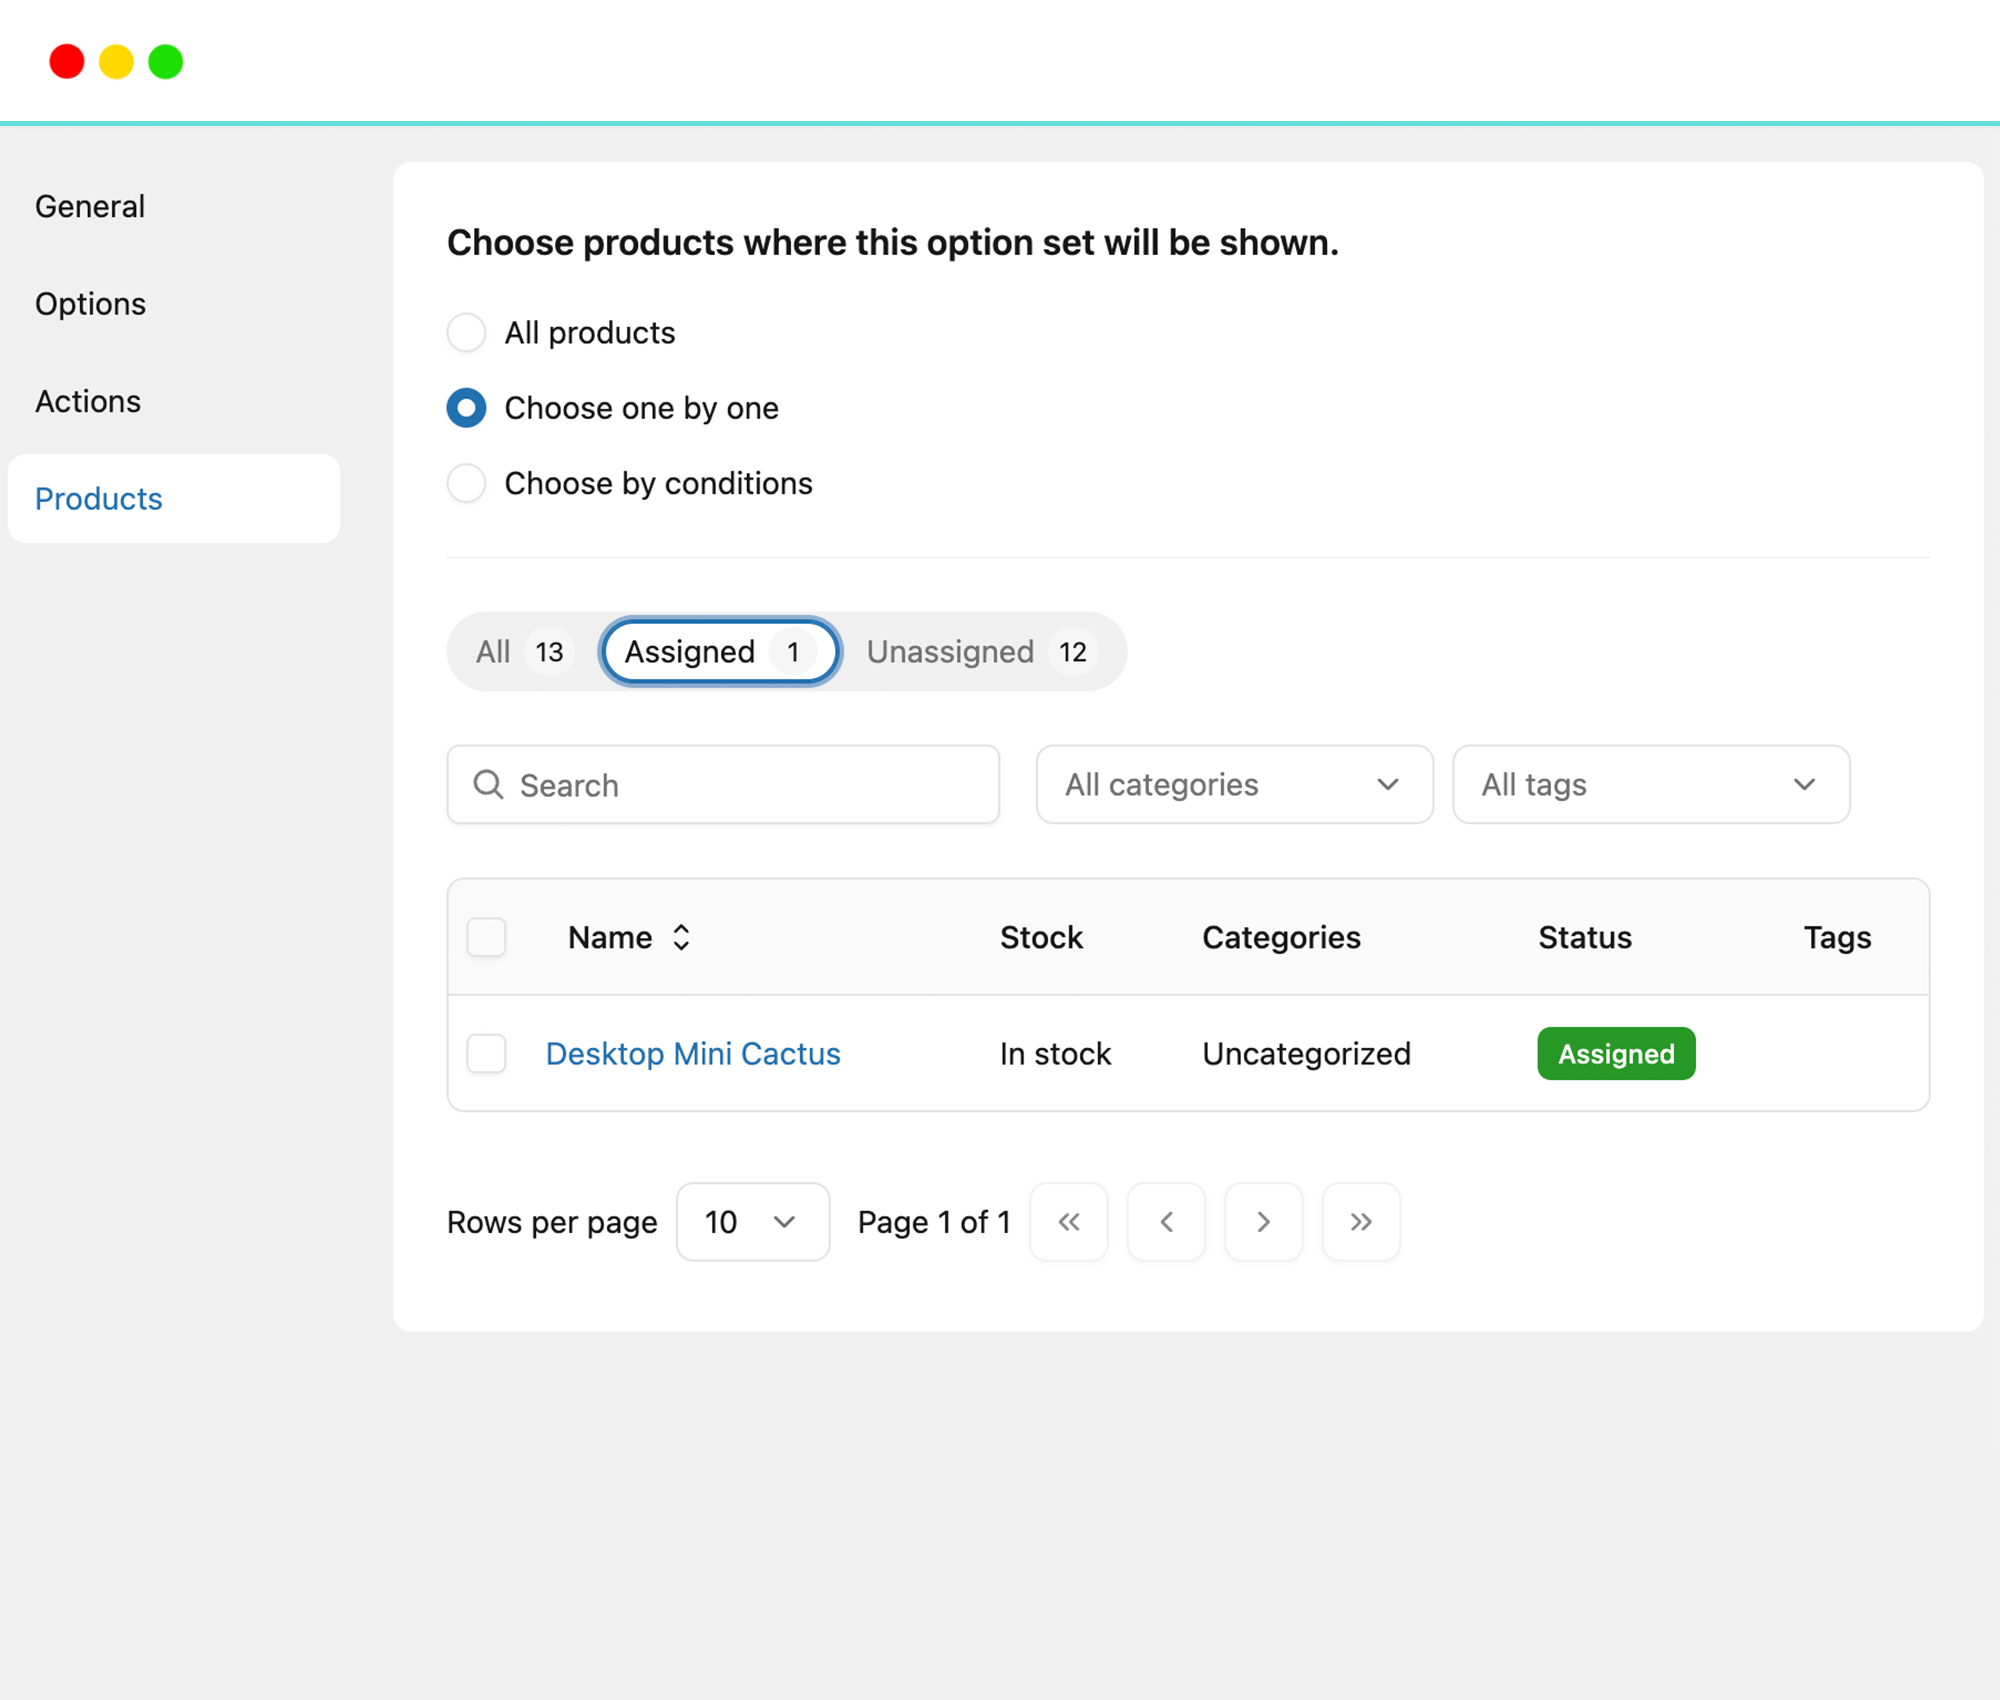
Task: Click the search magnifier icon
Action: 488,785
